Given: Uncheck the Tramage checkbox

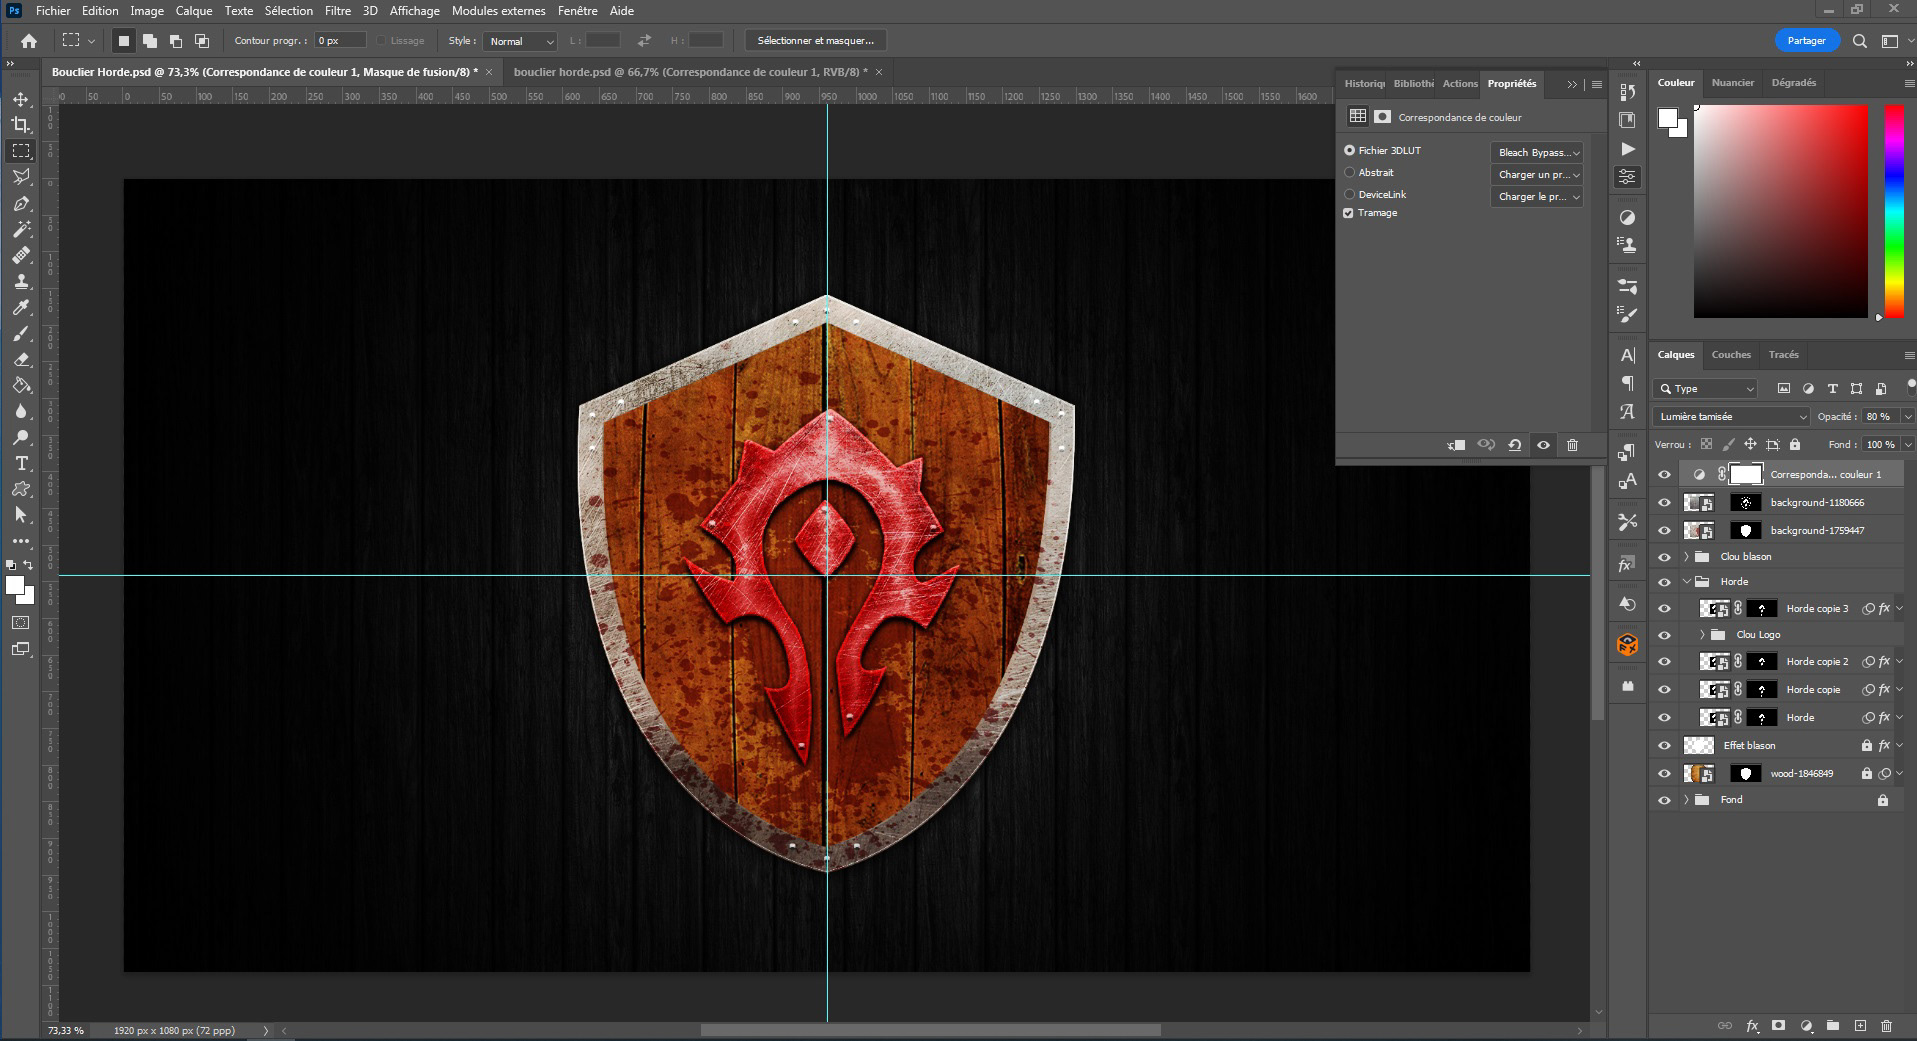Looking at the screenshot, I should pyautogui.click(x=1348, y=213).
